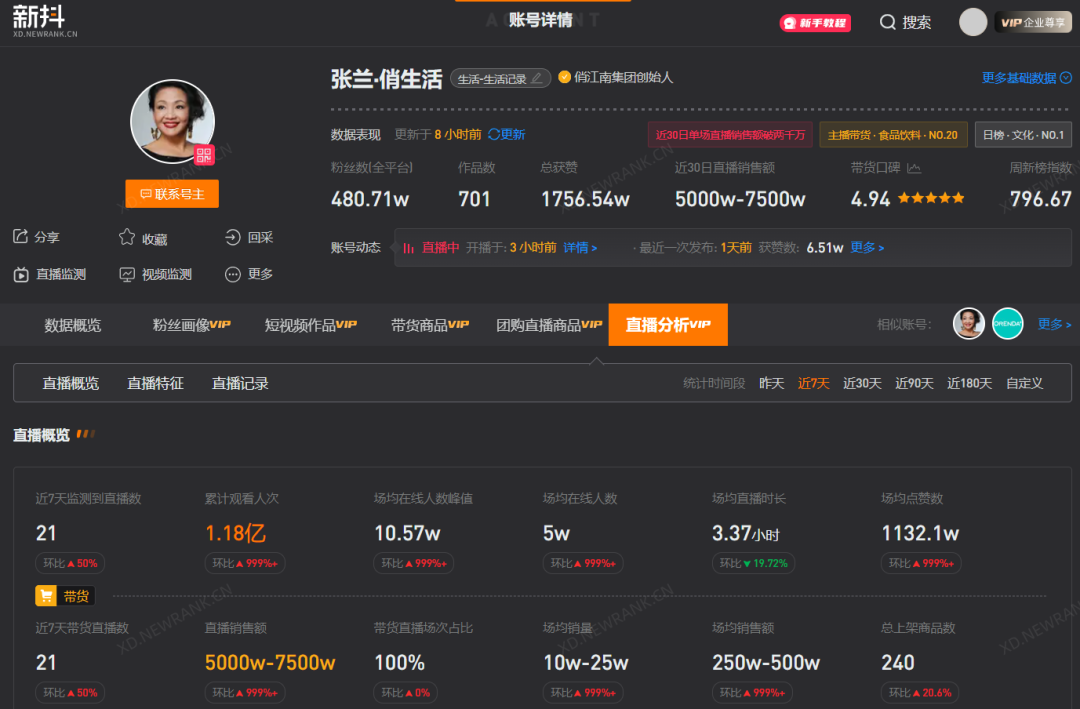Click 粉丝数 value 480.71w
The width and height of the screenshot is (1080, 709).
coord(370,199)
